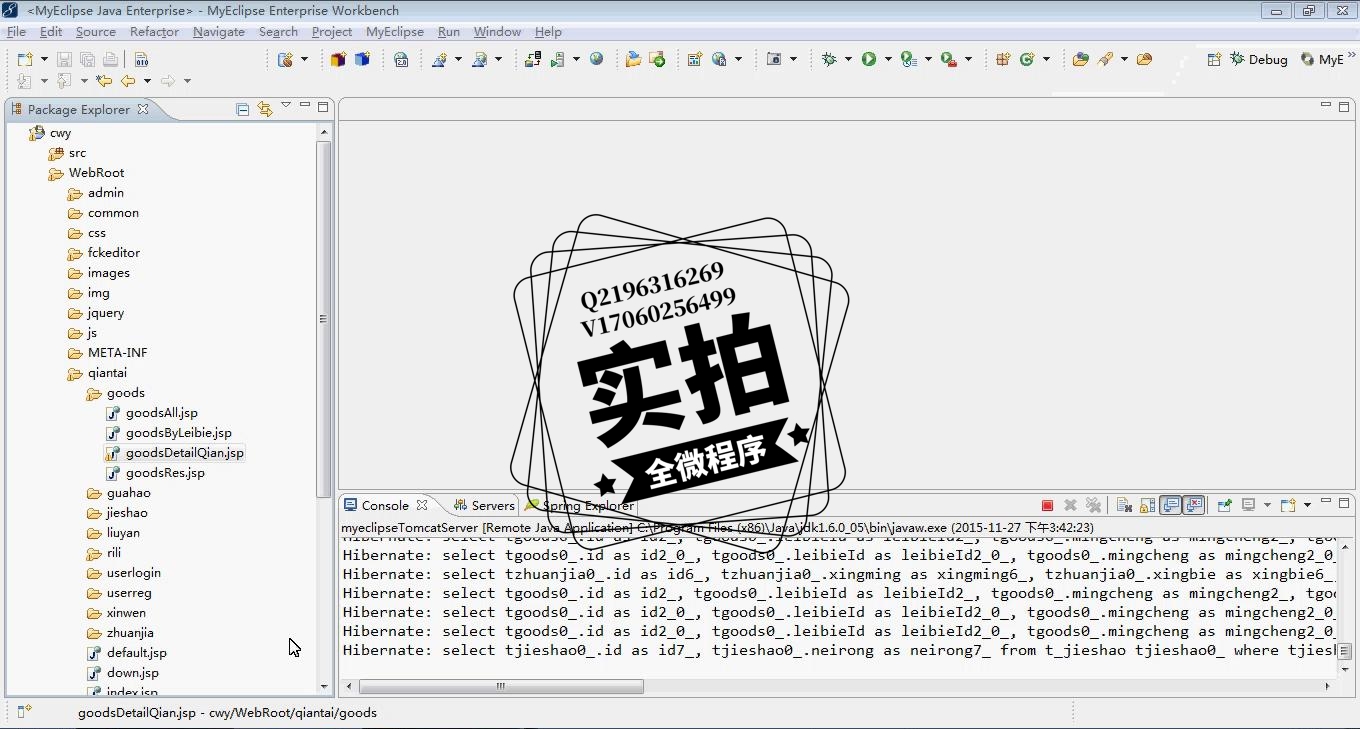Select goodsDetailQian.jsp file
The width and height of the screenshot is (1360, 729).
click(185, 453)
